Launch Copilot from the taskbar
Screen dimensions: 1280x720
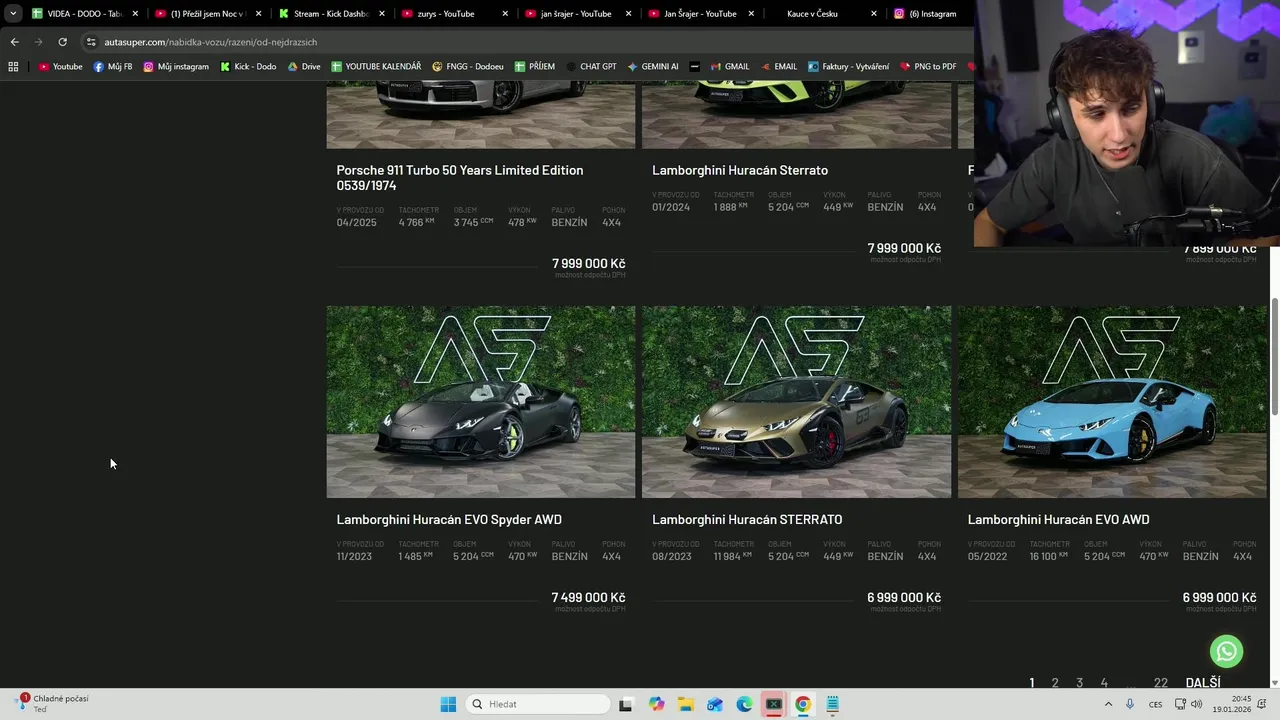coord(656,704)
